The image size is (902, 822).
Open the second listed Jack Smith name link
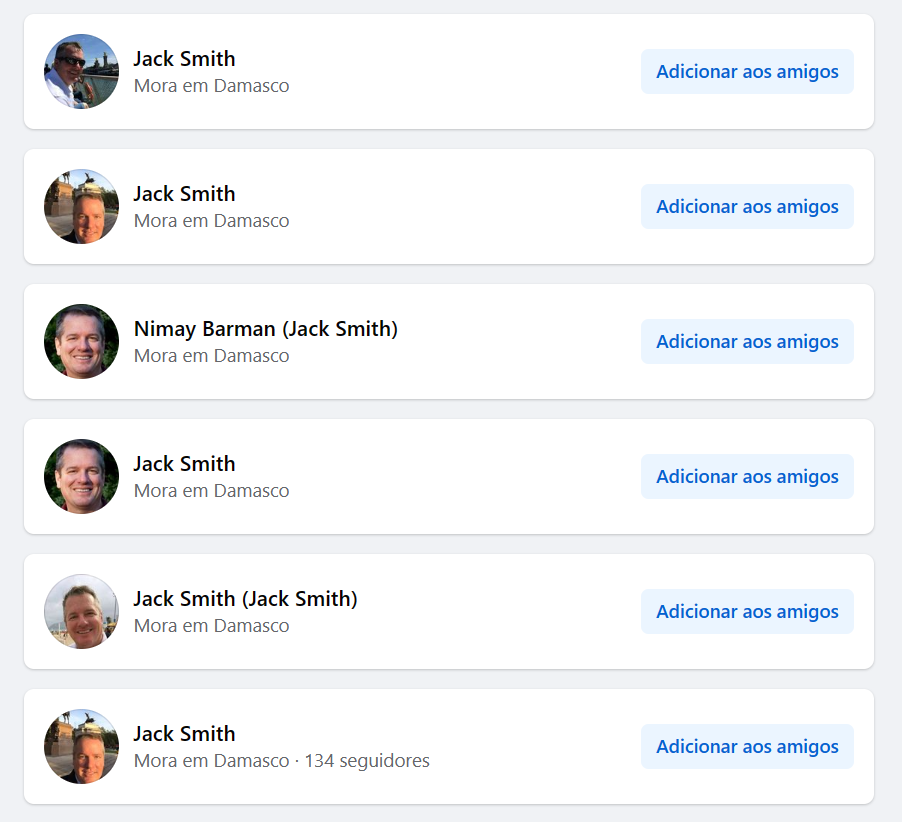click(x=184, y=194)
